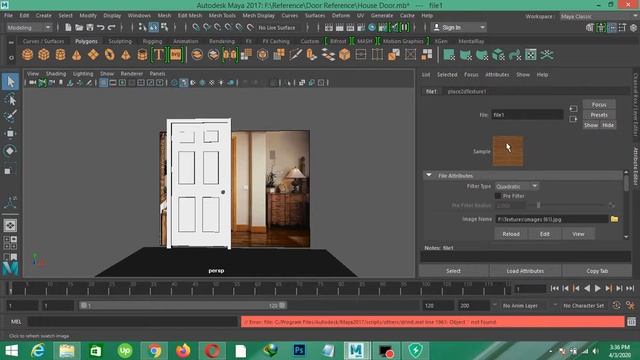Click the Redo arrow icon
The image size is (640, 360).
click(x=111, y=27)
